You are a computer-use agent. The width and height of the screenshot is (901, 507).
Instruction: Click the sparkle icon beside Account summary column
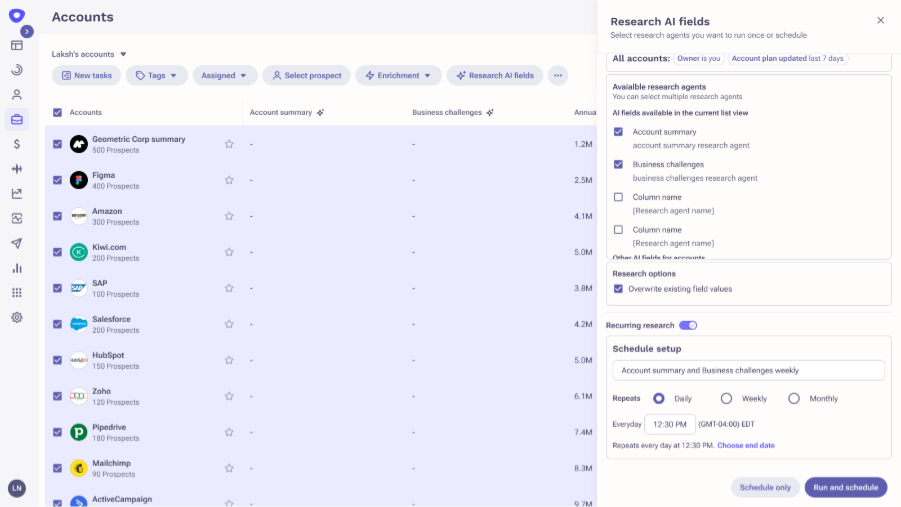click(321, 113)
